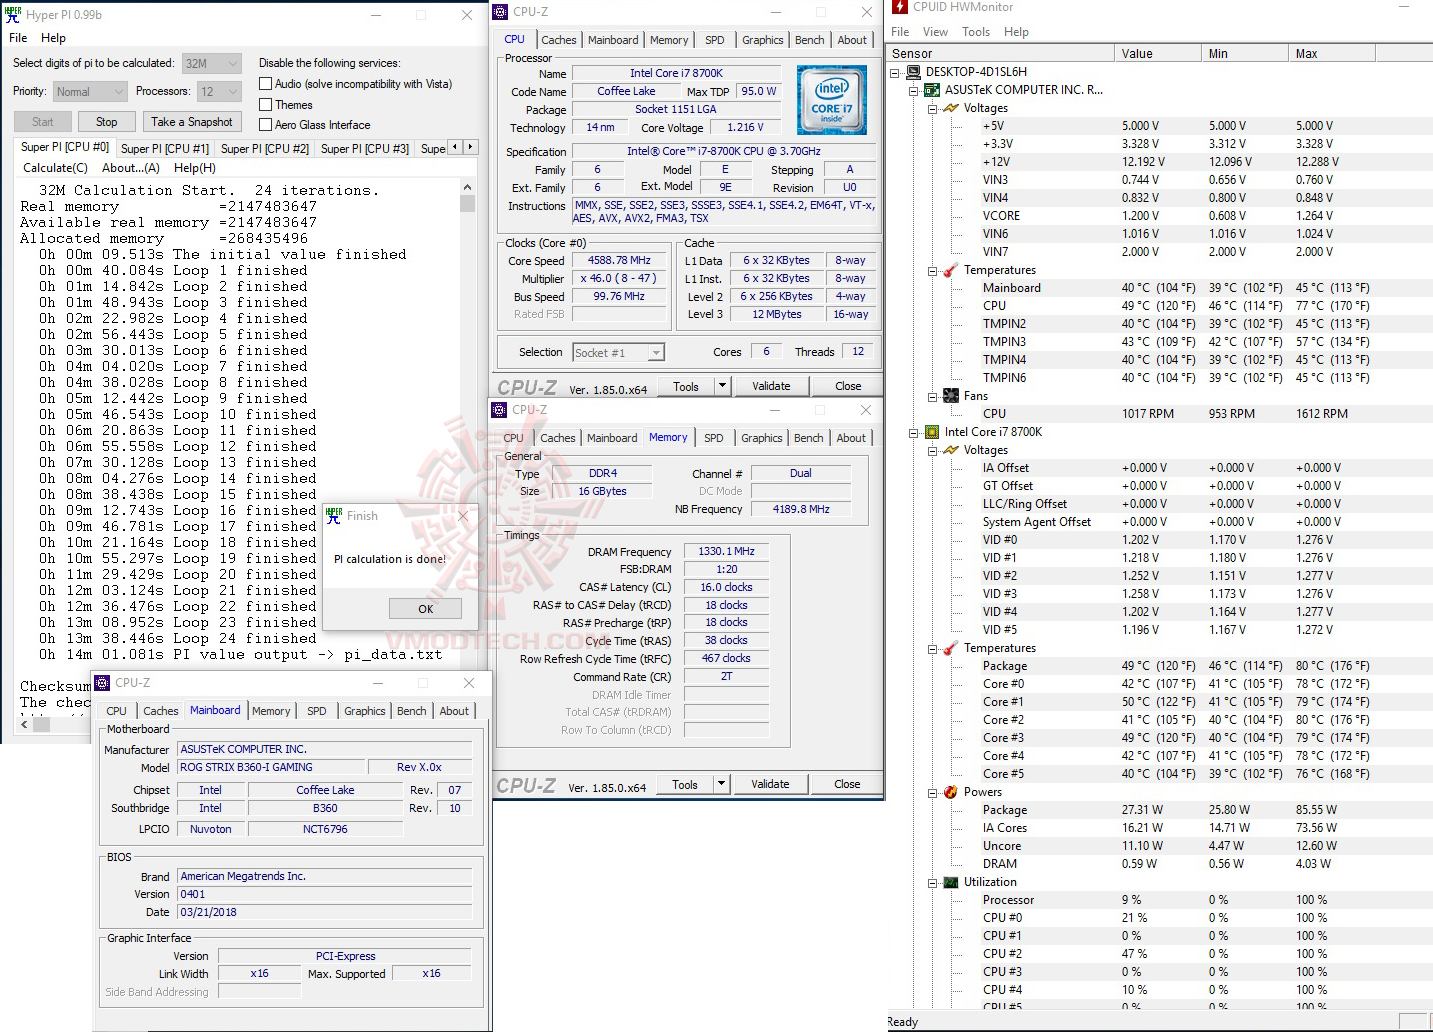This screenshot has width=1433, height=1032.
Task: Click the Super PI tab strip left scroll arrow
Action: click(x=456, y=147)
